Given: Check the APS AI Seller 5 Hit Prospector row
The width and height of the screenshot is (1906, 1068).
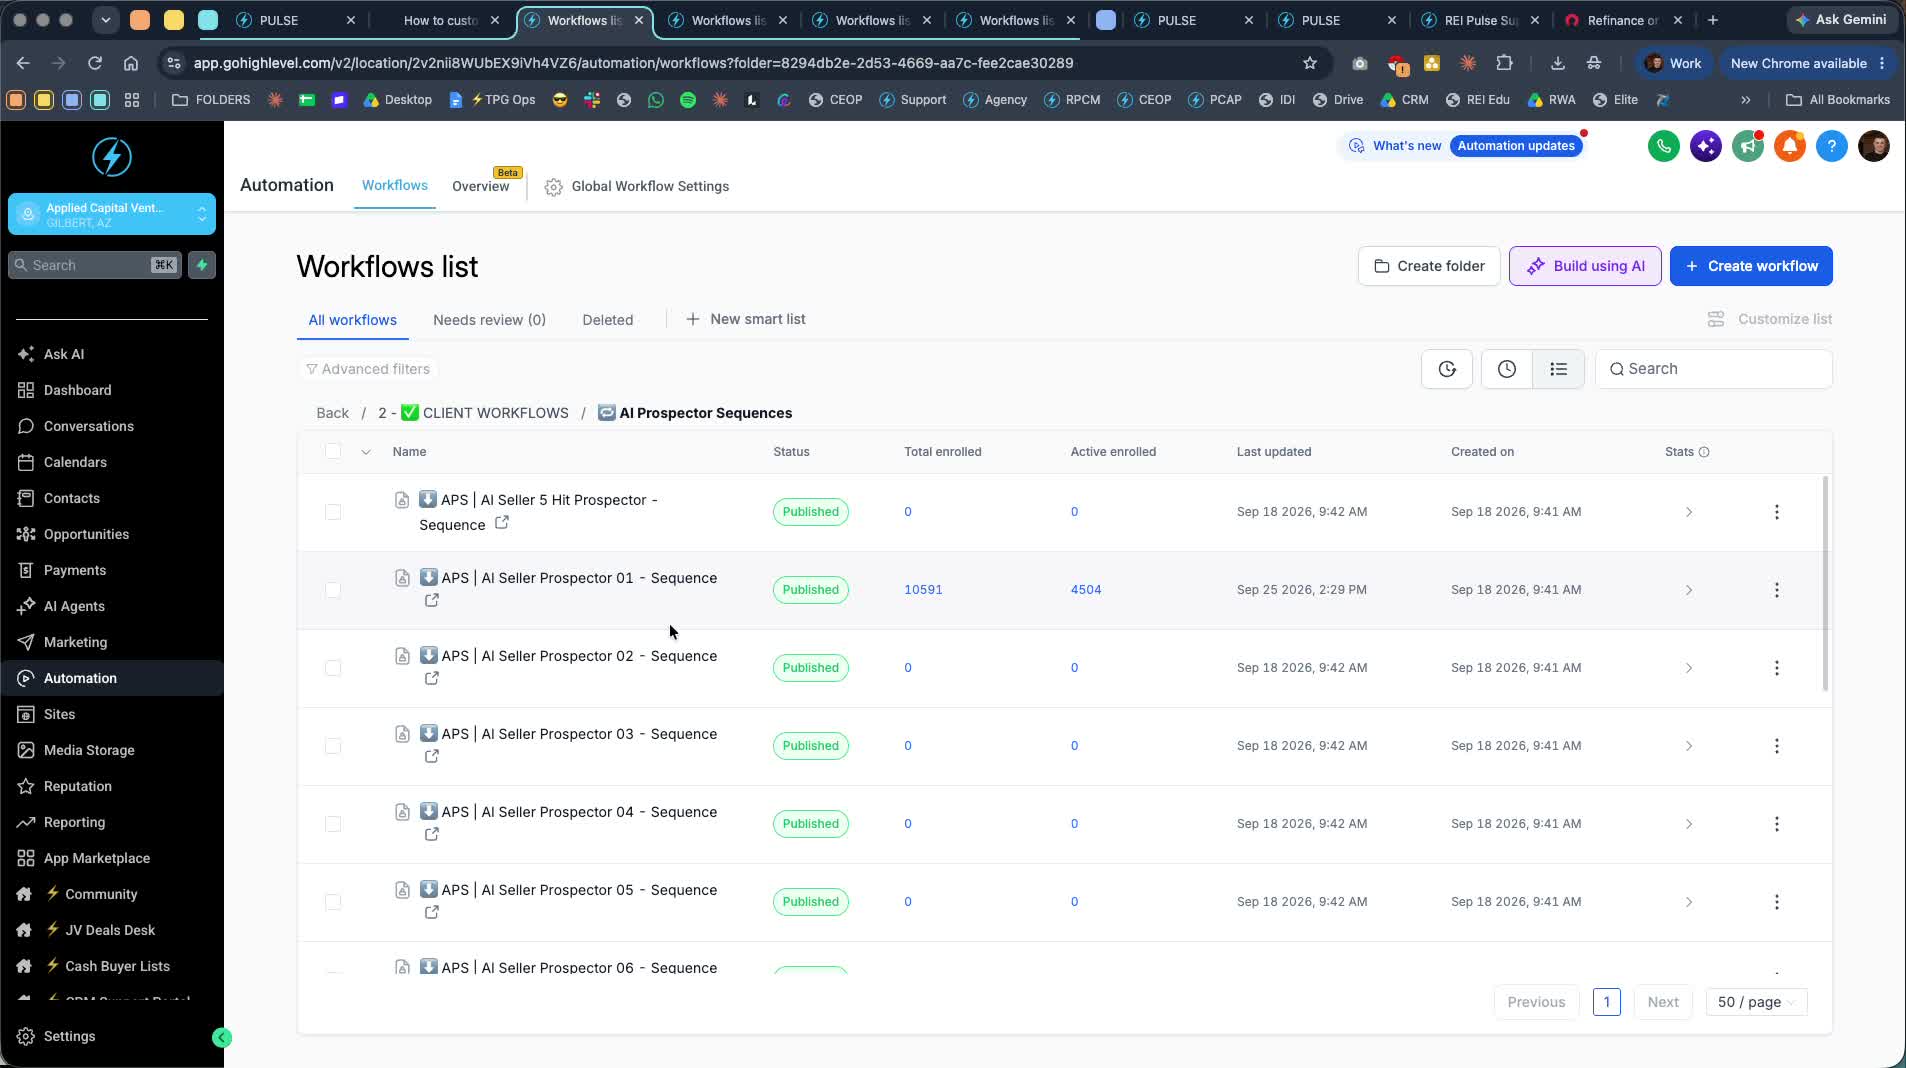Looking at the screenshot, I should point(333,512).
